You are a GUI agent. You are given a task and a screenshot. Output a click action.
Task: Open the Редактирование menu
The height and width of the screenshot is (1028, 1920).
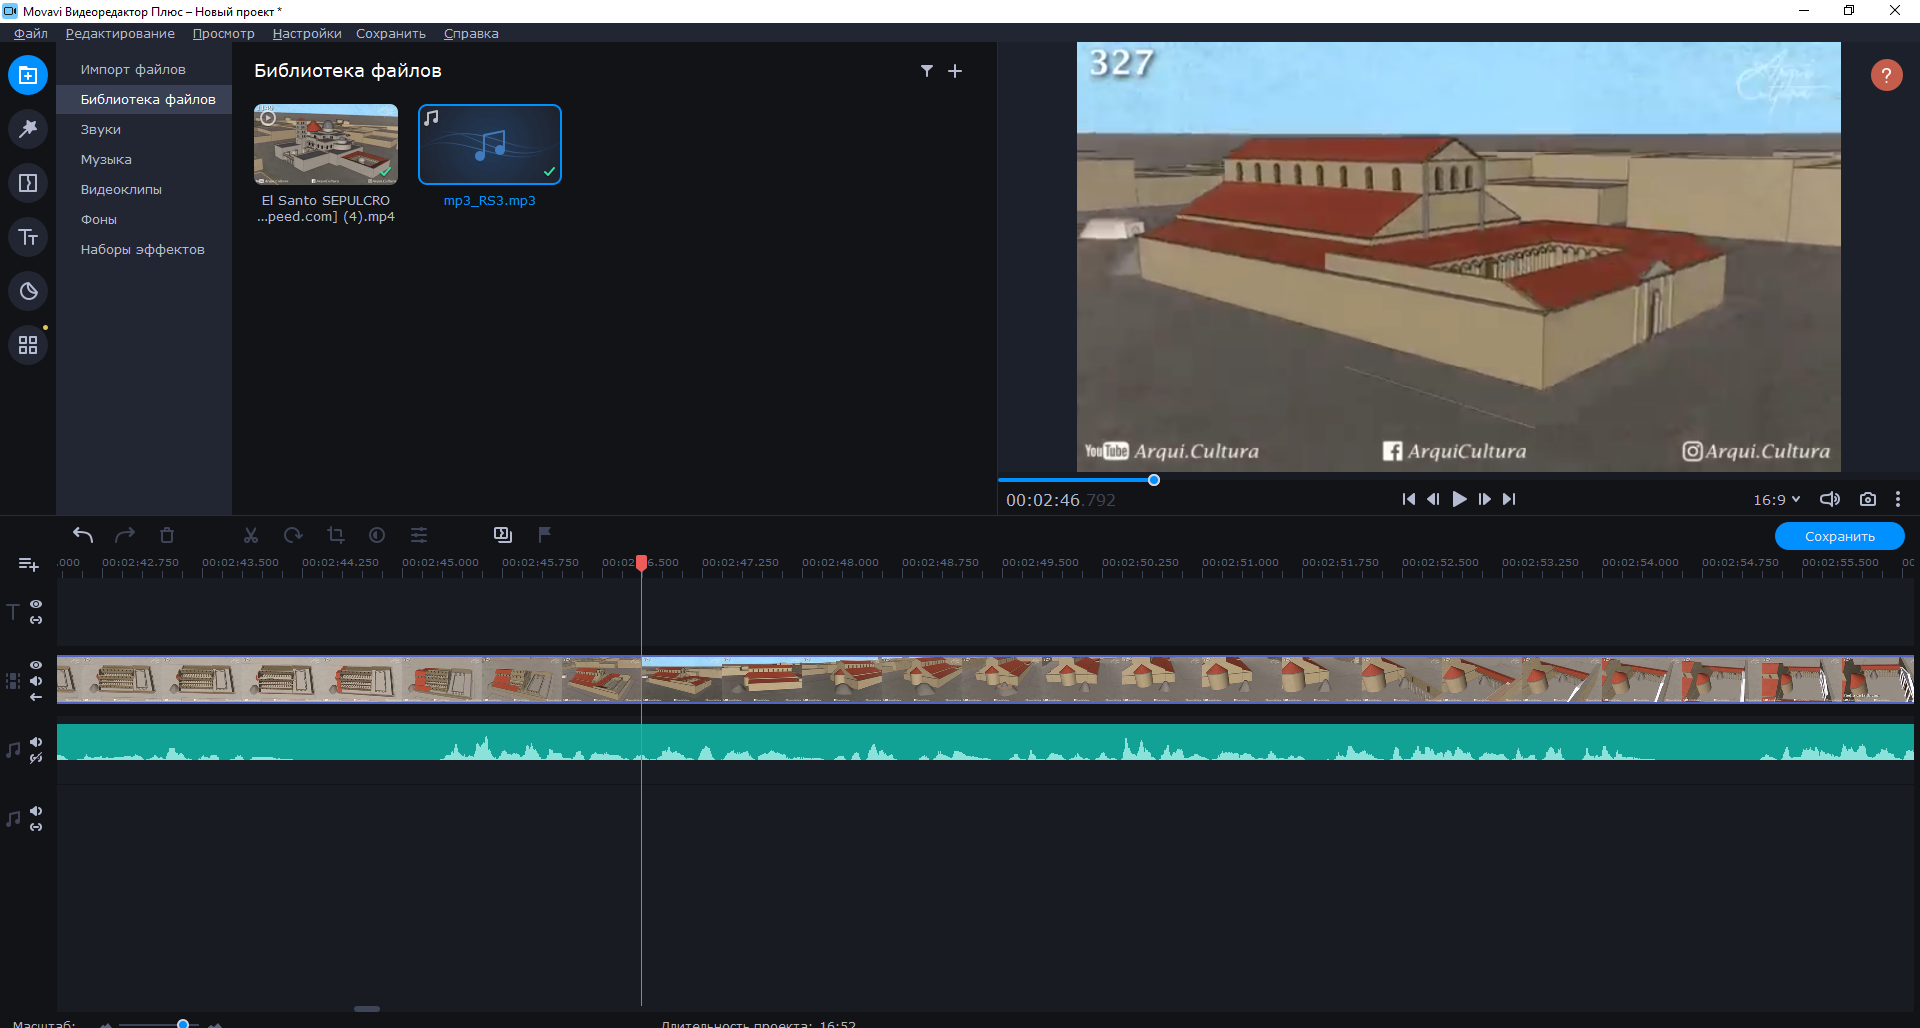pyautogui.click(x=120, y=33)
